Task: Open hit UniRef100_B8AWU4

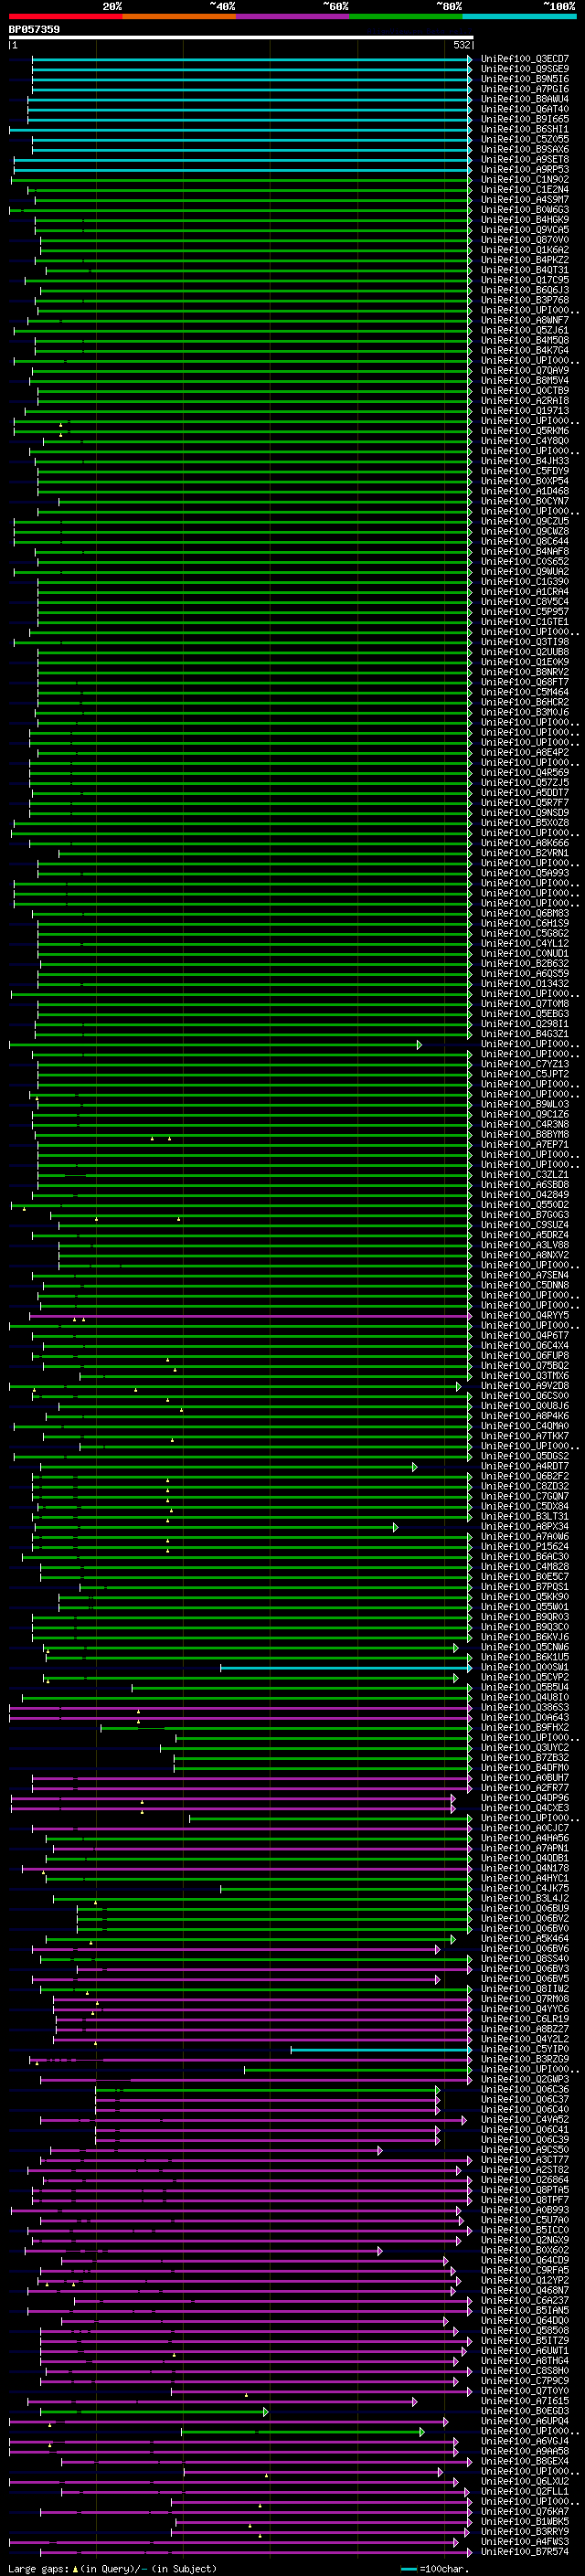Action: (525, 99)
